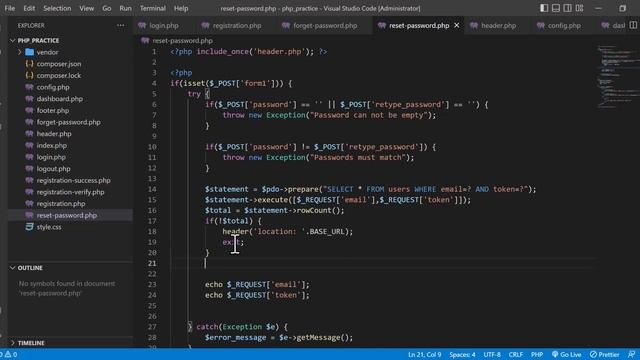Toggle primary sidebar layout icon

tap(544, 8)
